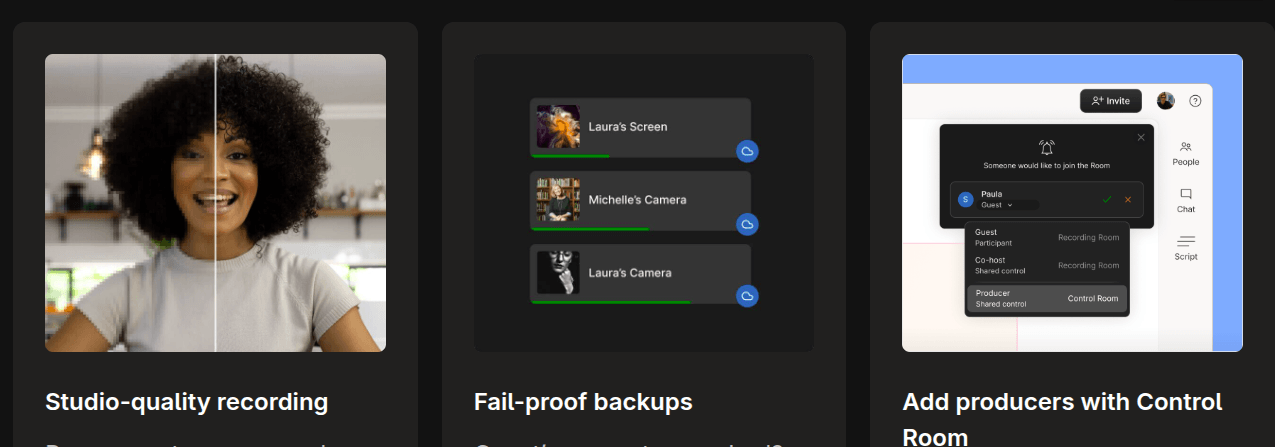Click Michelle's Camera thumbnail
The width and height of the screenshot is (1275, 447).
point(558,200)
